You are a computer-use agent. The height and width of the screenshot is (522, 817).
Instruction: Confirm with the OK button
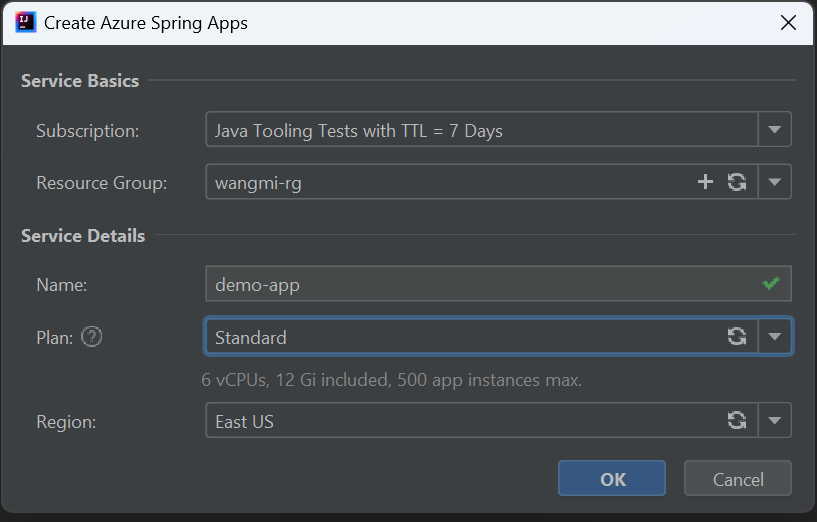[612, 478]
